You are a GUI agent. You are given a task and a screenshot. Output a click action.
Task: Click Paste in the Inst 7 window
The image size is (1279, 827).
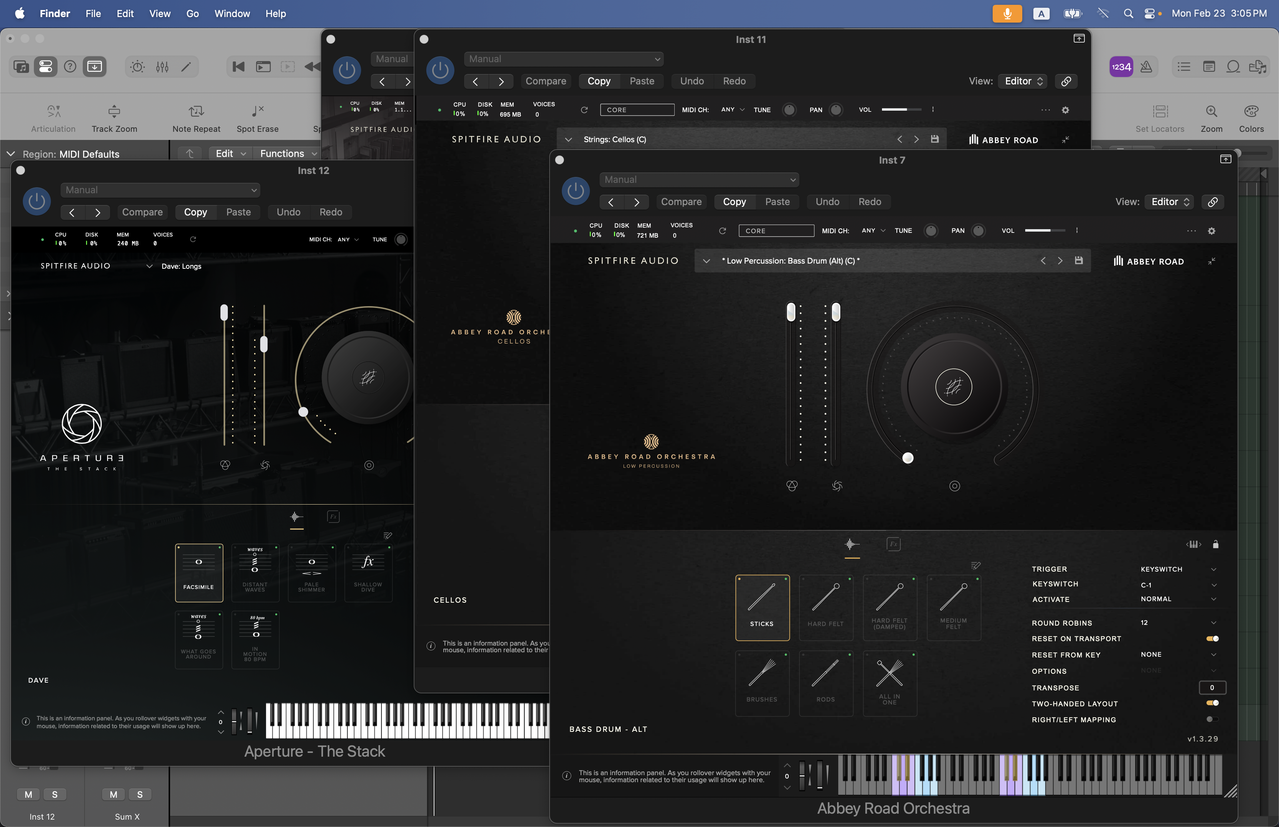[777, 202]
